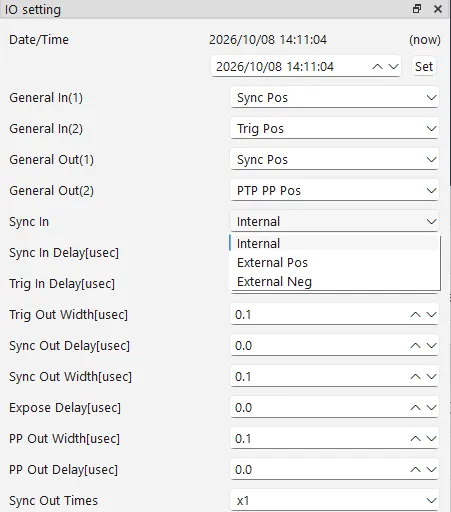Open the Sync Out Times dropdown
This screenshot has height=512, width=451.
click(334, 501)
